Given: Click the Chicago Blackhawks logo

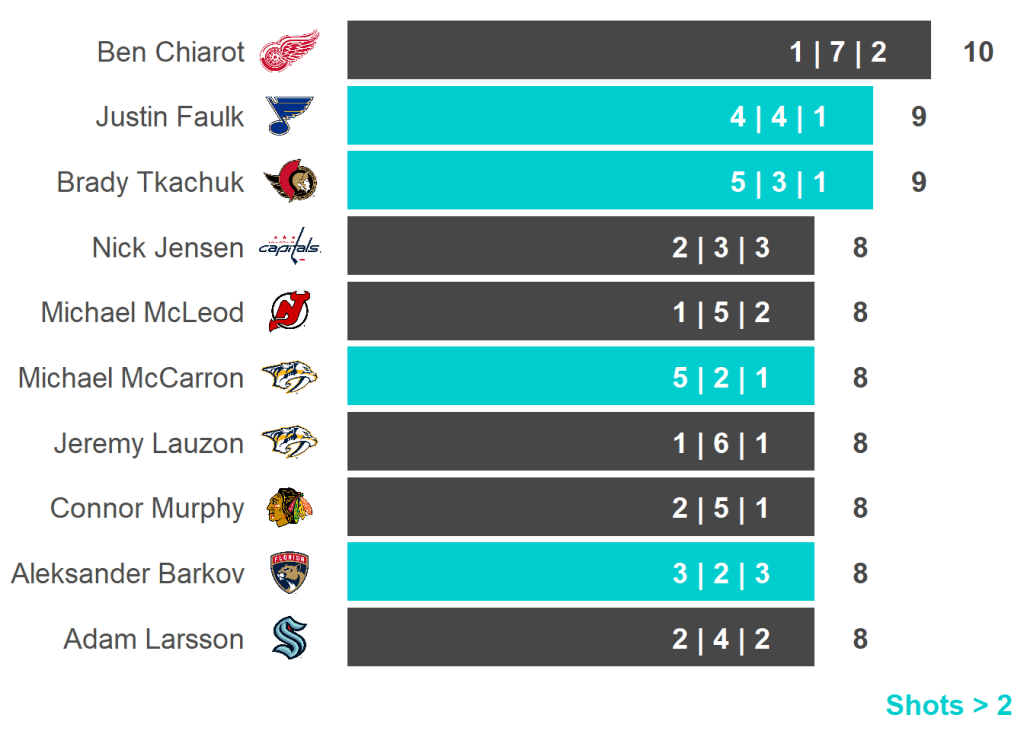Looking at the screenshot, I should pyautogui.click(x=289, y=508).
